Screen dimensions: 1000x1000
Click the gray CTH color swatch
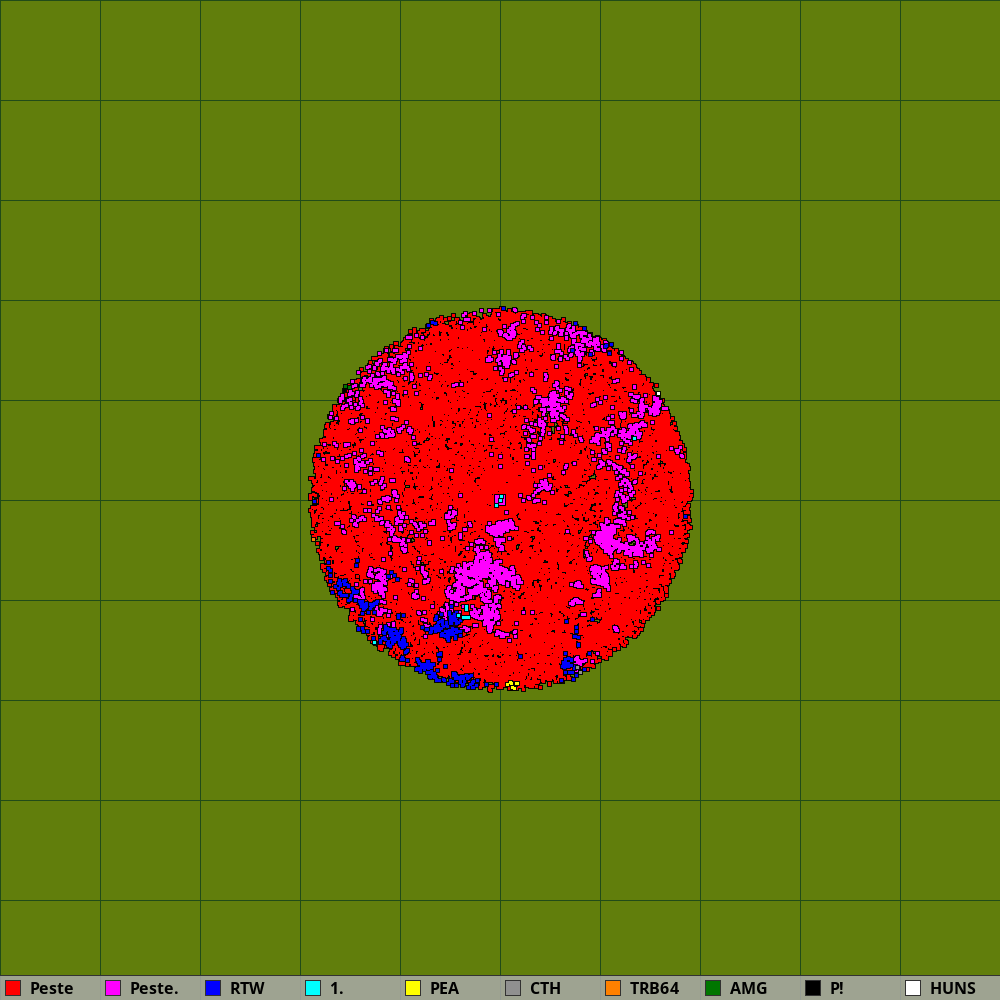[513, 988]
